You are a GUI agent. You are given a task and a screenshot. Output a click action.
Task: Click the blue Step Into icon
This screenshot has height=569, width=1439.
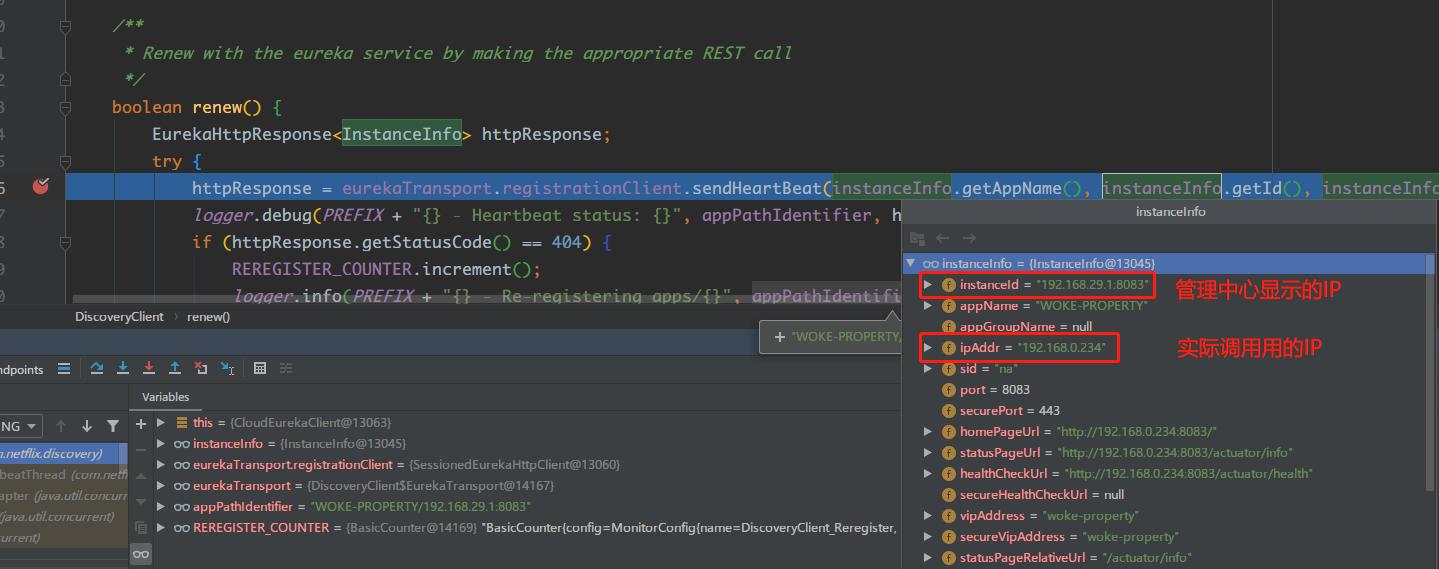123,368
